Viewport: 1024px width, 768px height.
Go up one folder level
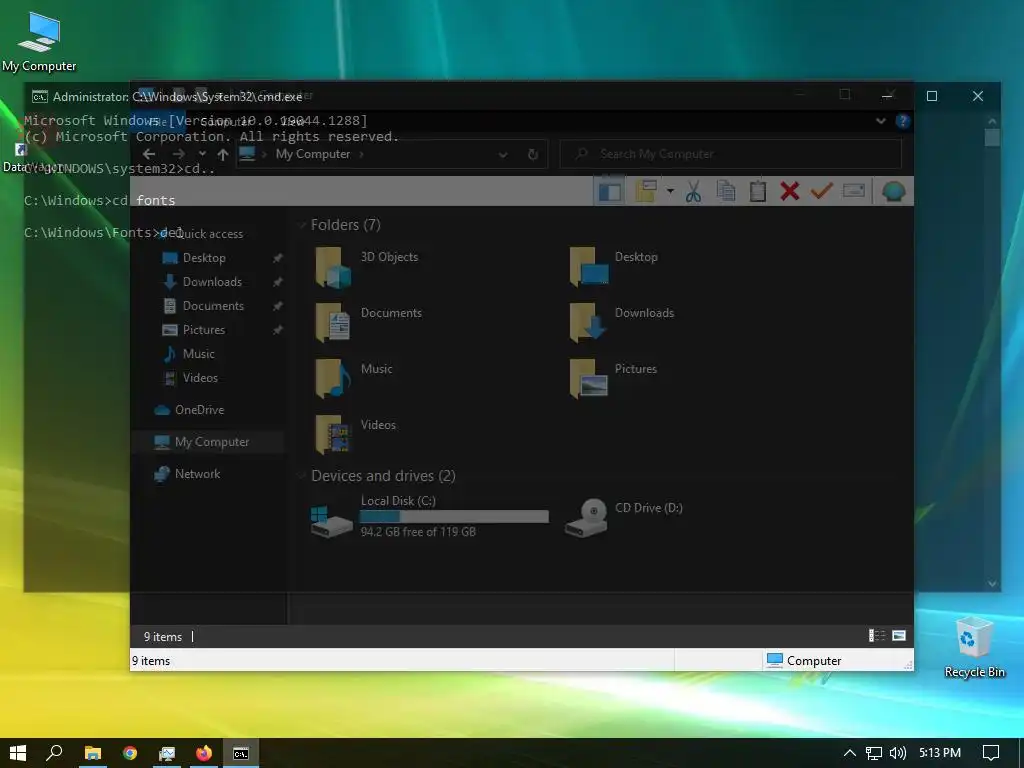coord(223,154)
